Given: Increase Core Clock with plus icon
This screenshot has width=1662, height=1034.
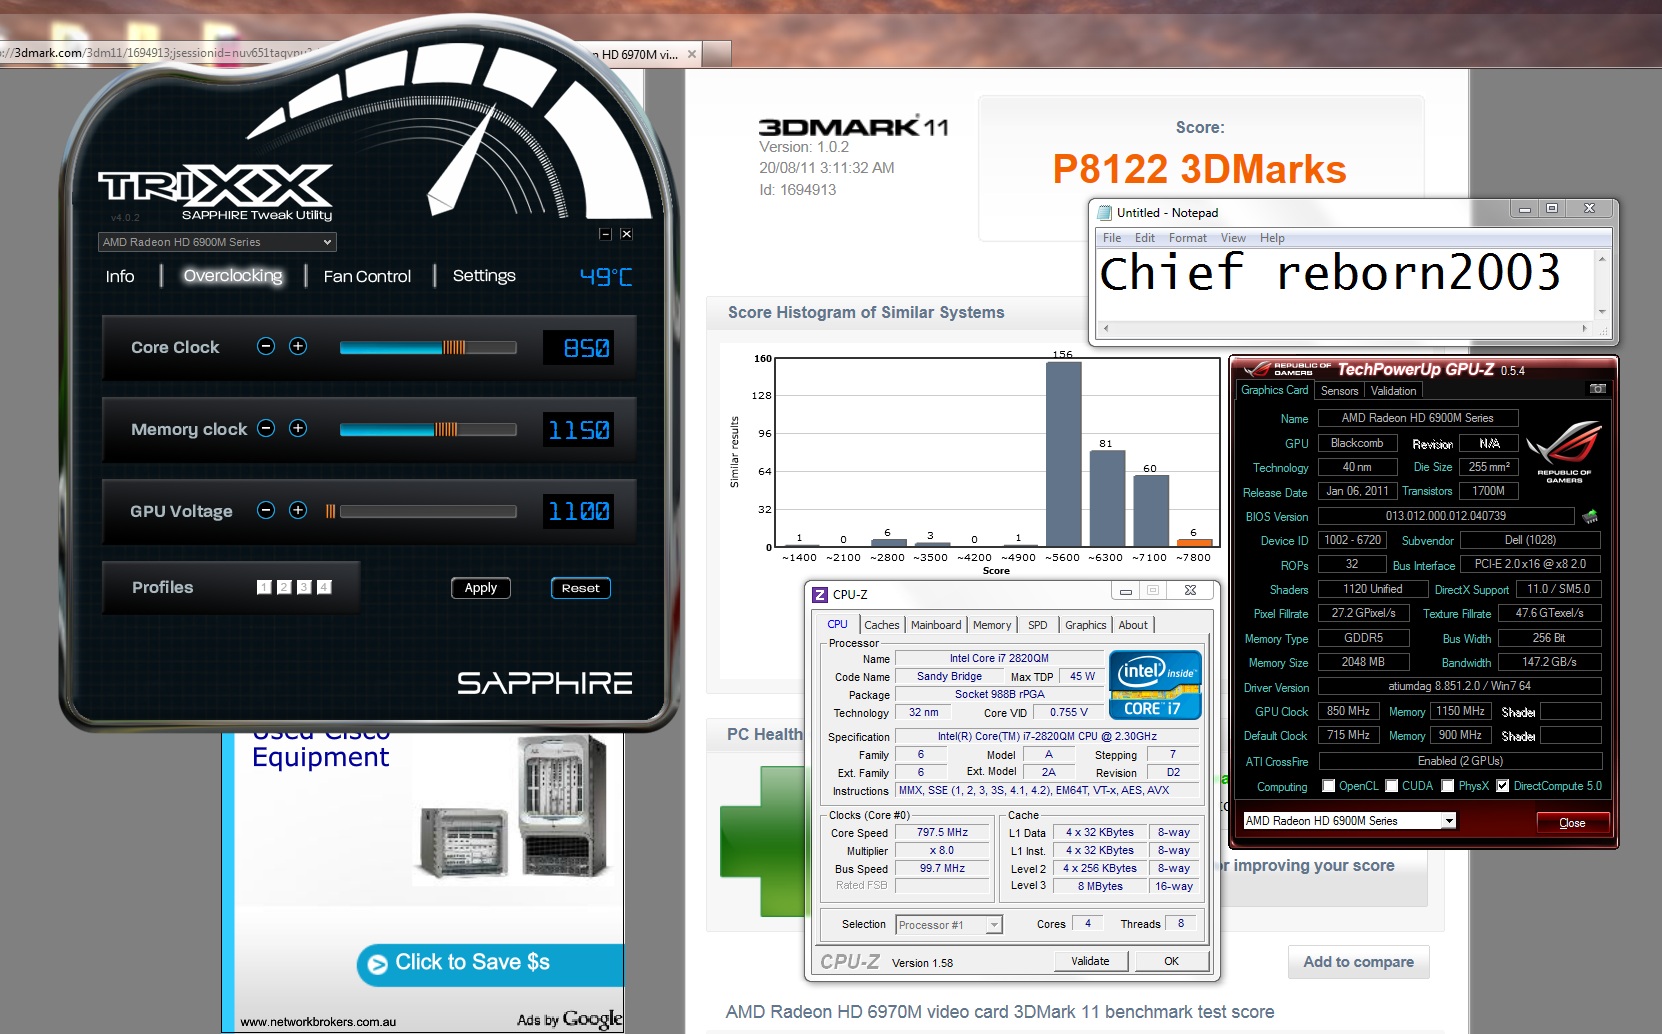Looking at the screenshot, I should pyautogui.click(x=298, y=346).
